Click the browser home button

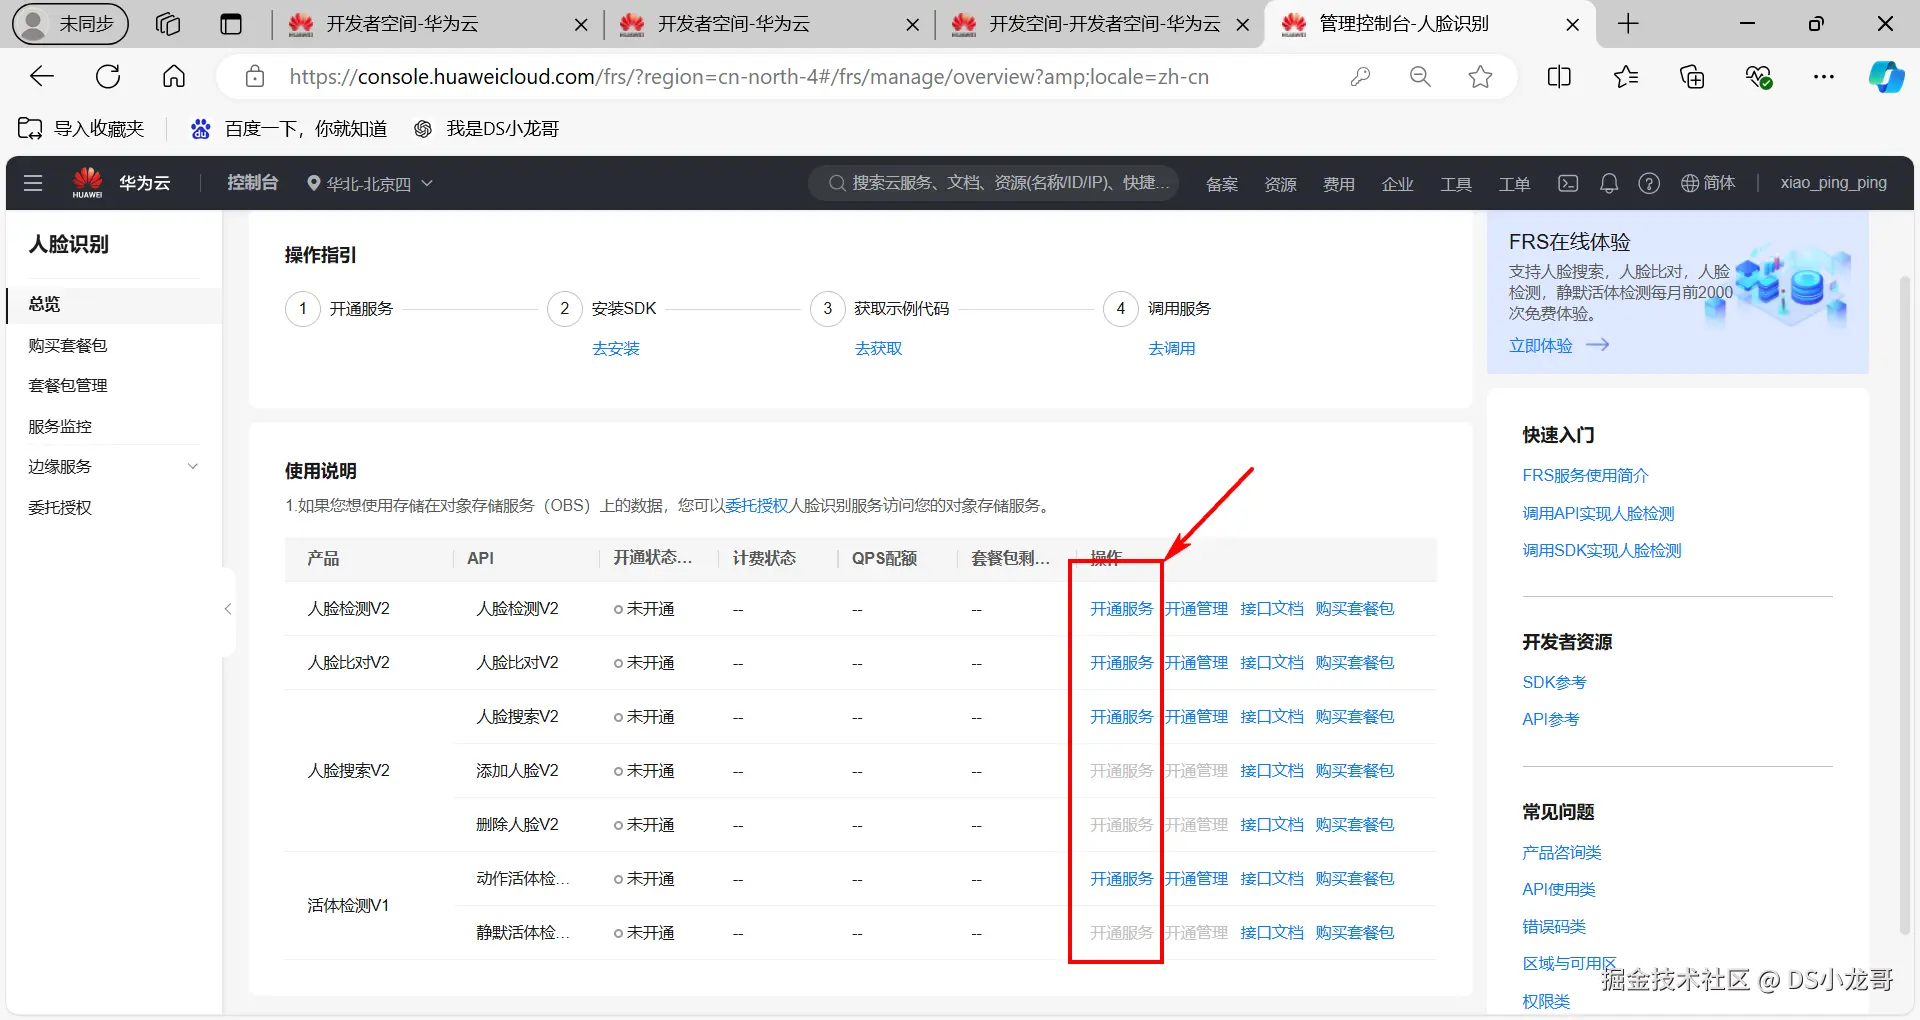[174, 76]
